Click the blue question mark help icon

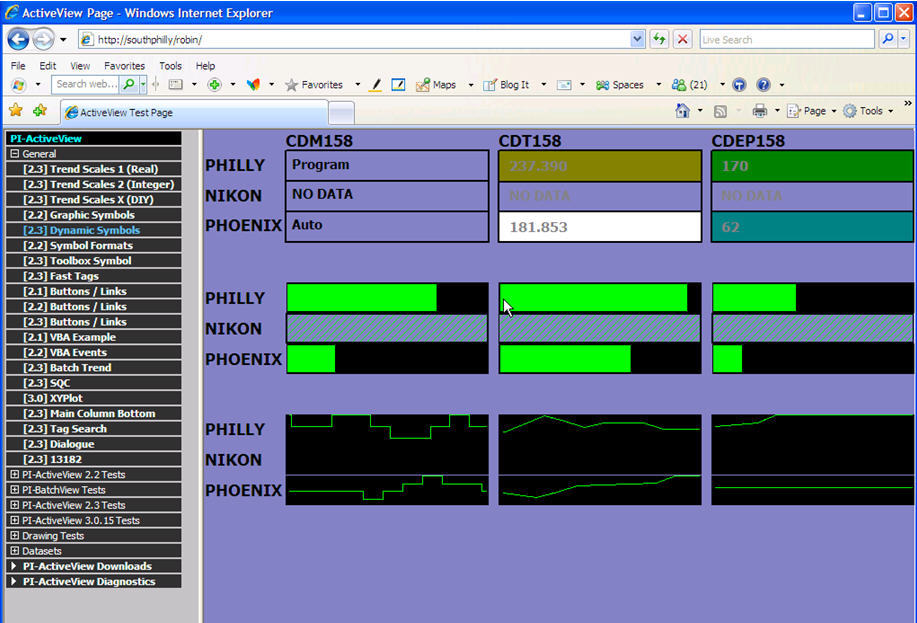click(763, 85)
